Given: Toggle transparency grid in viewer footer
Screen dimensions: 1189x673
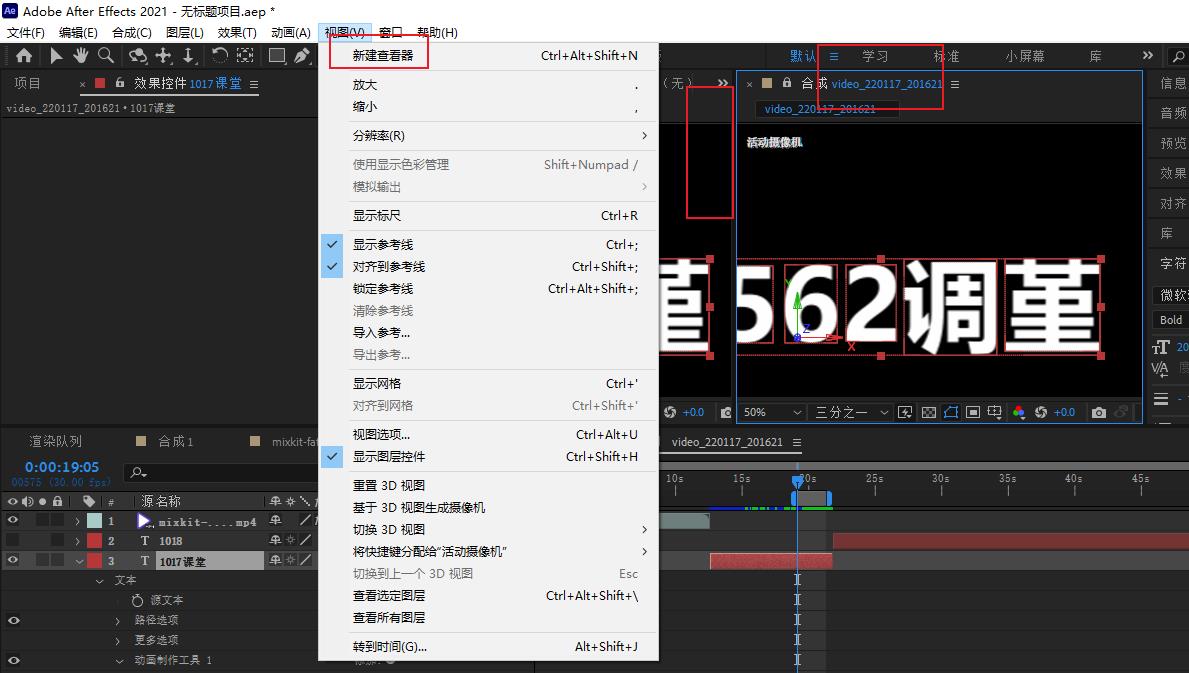Looking at the screenshot, I should (929, 412).
